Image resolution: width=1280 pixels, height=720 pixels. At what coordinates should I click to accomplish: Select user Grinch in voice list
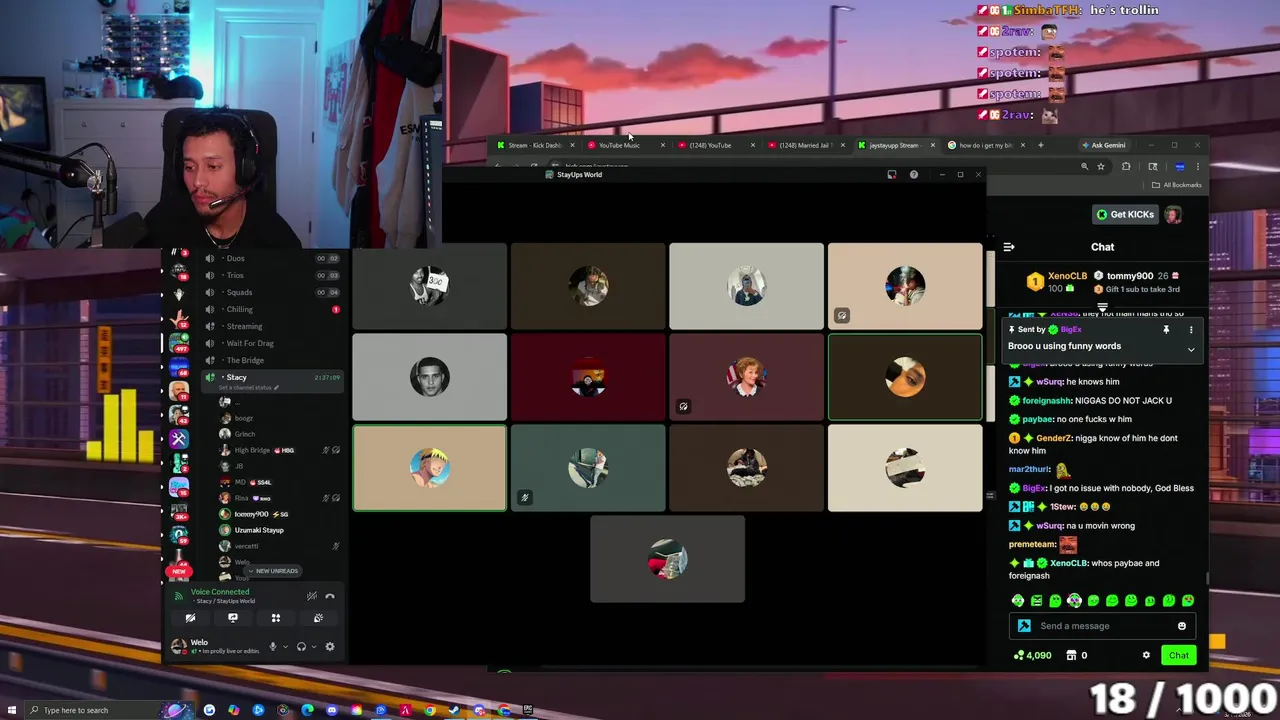point(280,434)
